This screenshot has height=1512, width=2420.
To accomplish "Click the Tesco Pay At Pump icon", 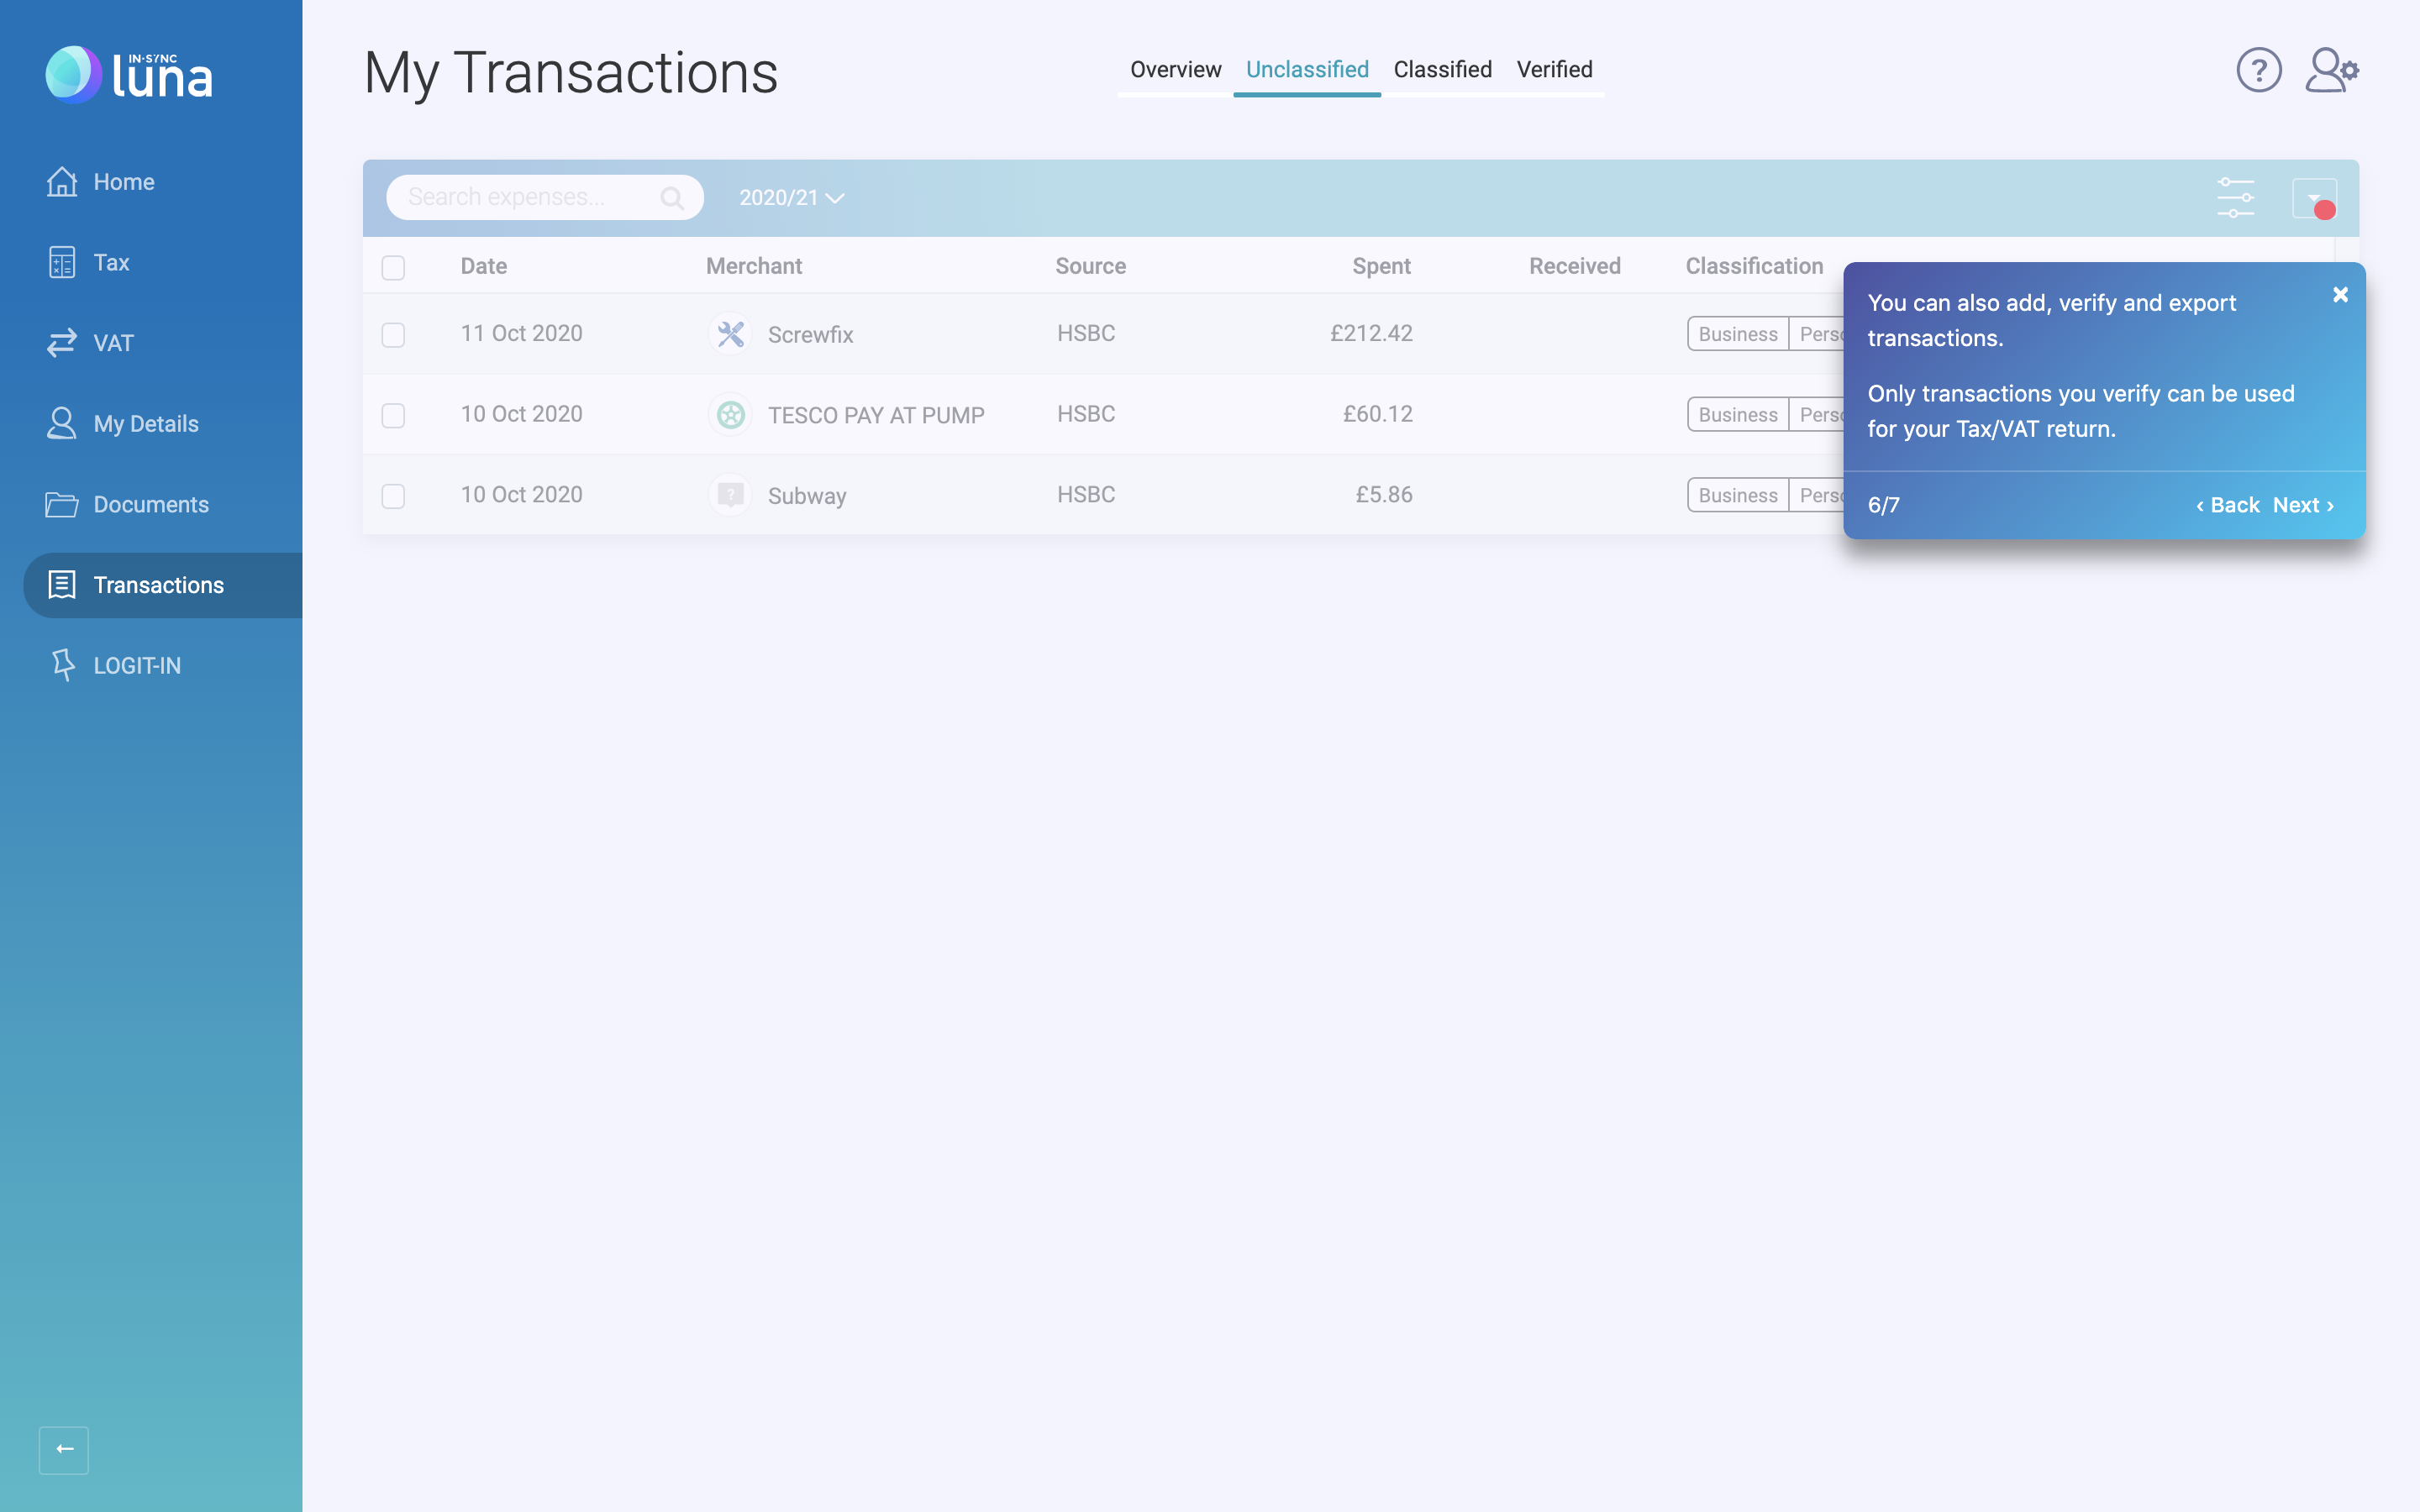I will tap(730, 415).
